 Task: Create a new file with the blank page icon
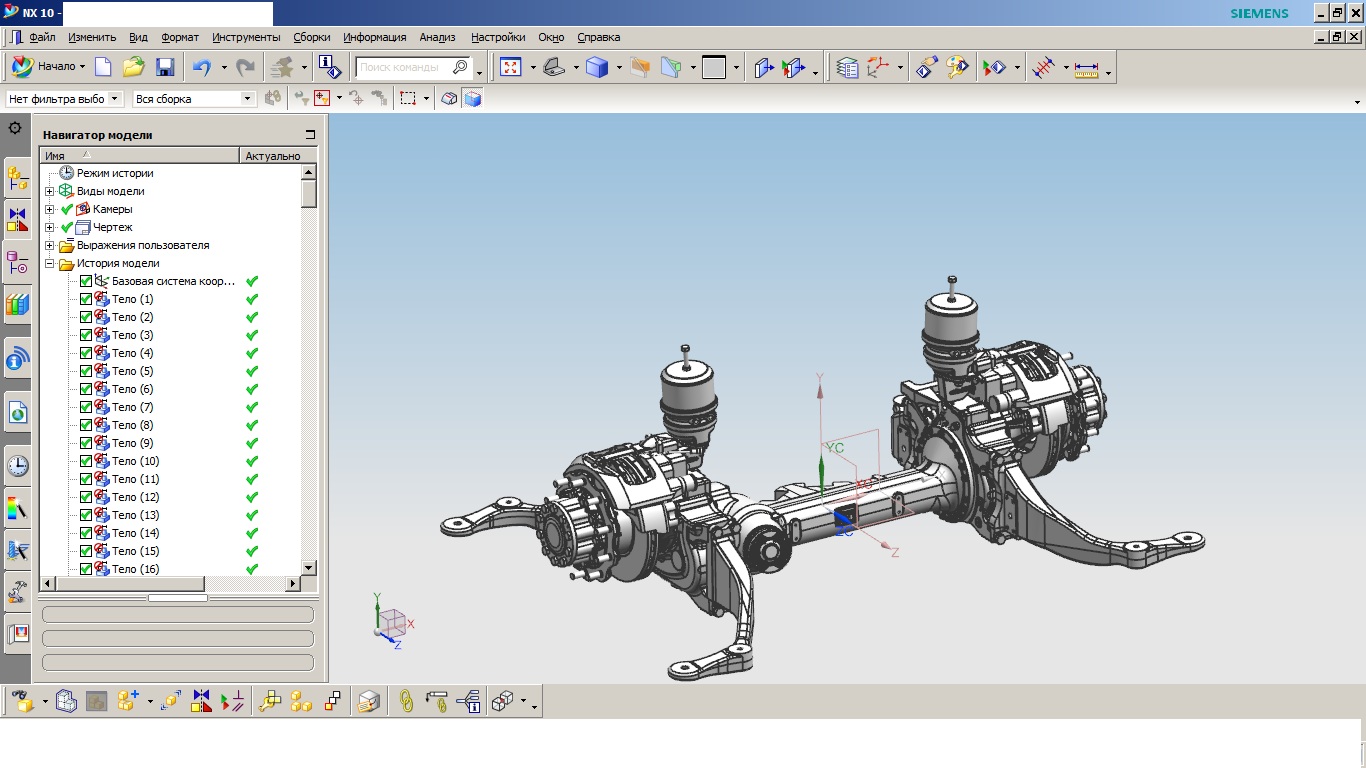(x=103, y=67)
